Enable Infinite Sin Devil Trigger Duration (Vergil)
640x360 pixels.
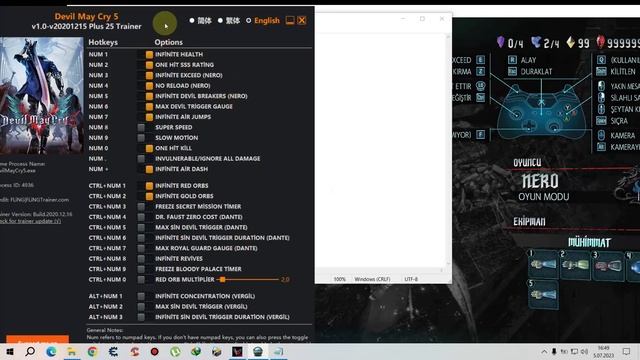click(x=141, y=317)
